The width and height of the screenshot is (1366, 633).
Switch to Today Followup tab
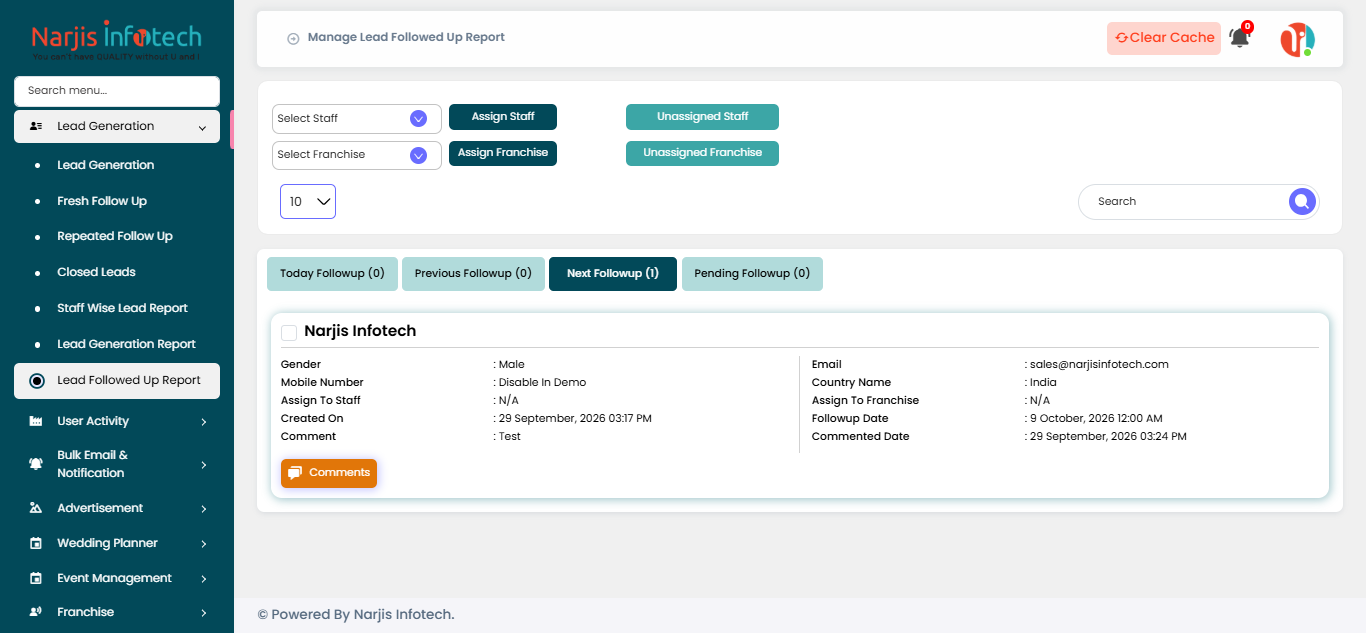coord(332,274)
